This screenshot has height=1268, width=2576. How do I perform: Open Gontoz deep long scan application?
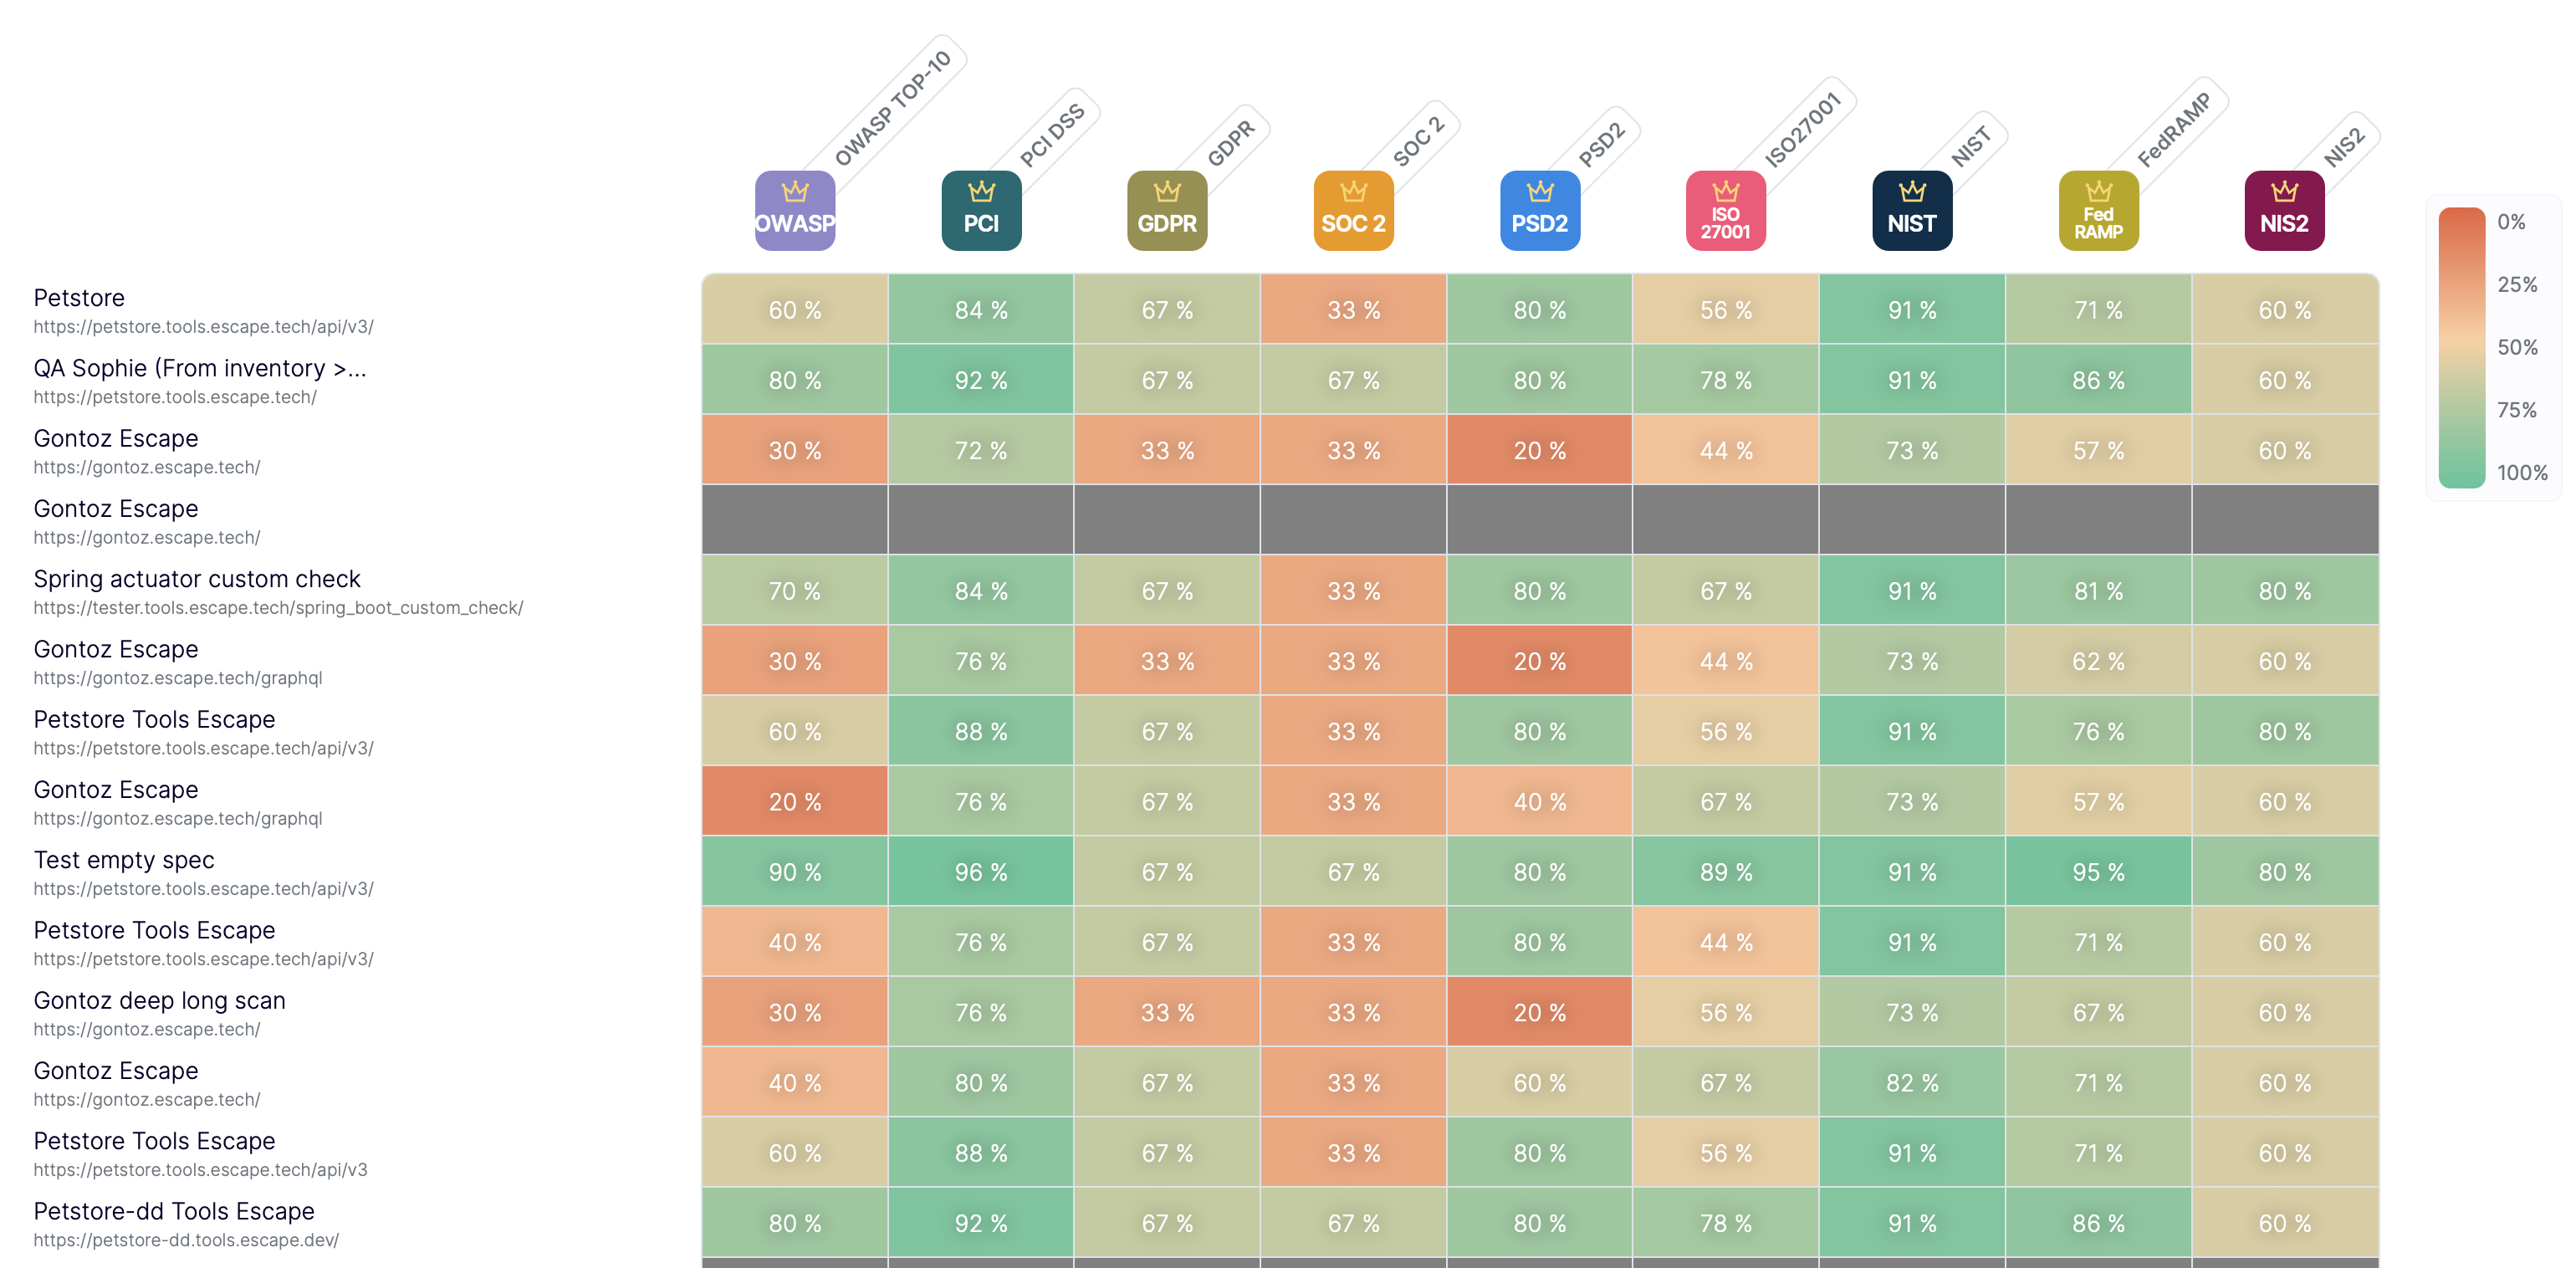point(159,1000)
